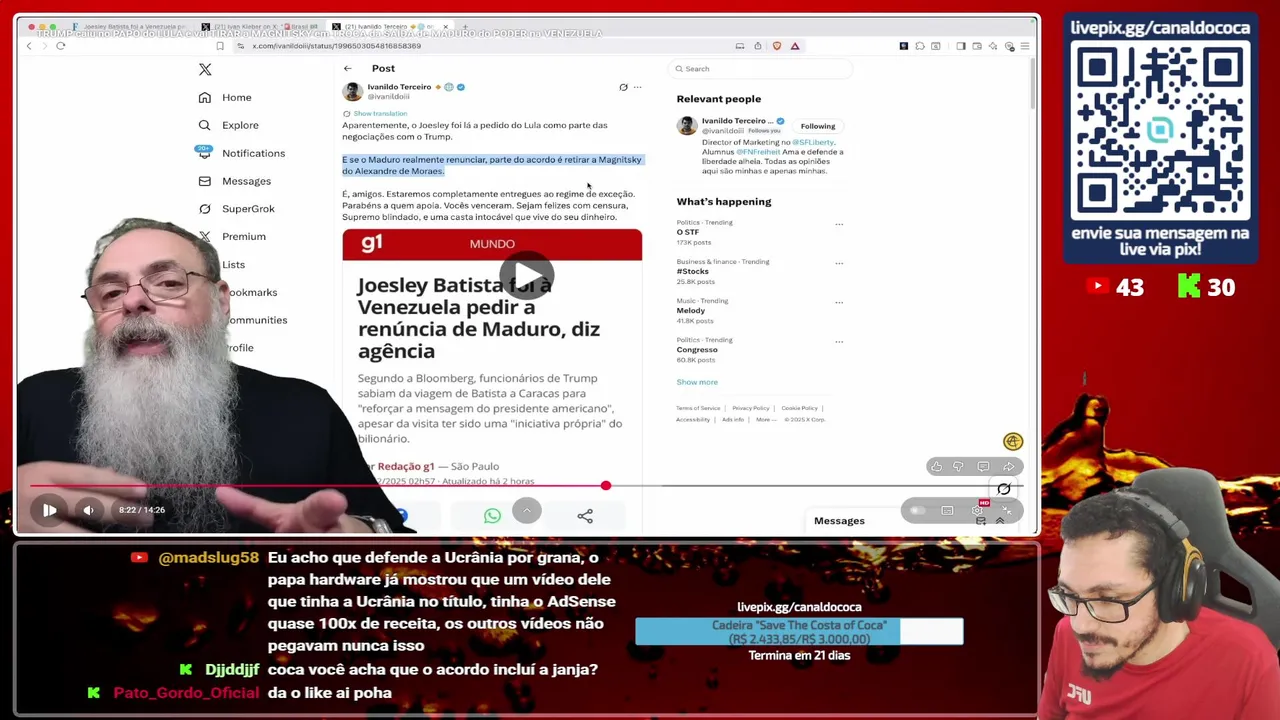Image resolution: width=1280 pixels, height=720 pixels.
Task: Open video settings gear with HD badge
Action: tap(978, 510)
